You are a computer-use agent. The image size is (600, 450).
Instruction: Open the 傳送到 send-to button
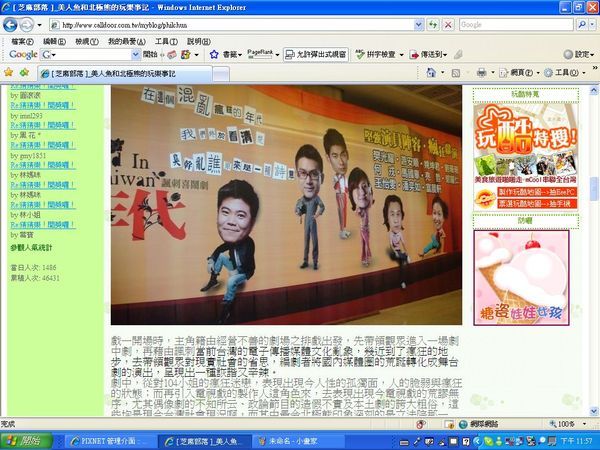428,55
